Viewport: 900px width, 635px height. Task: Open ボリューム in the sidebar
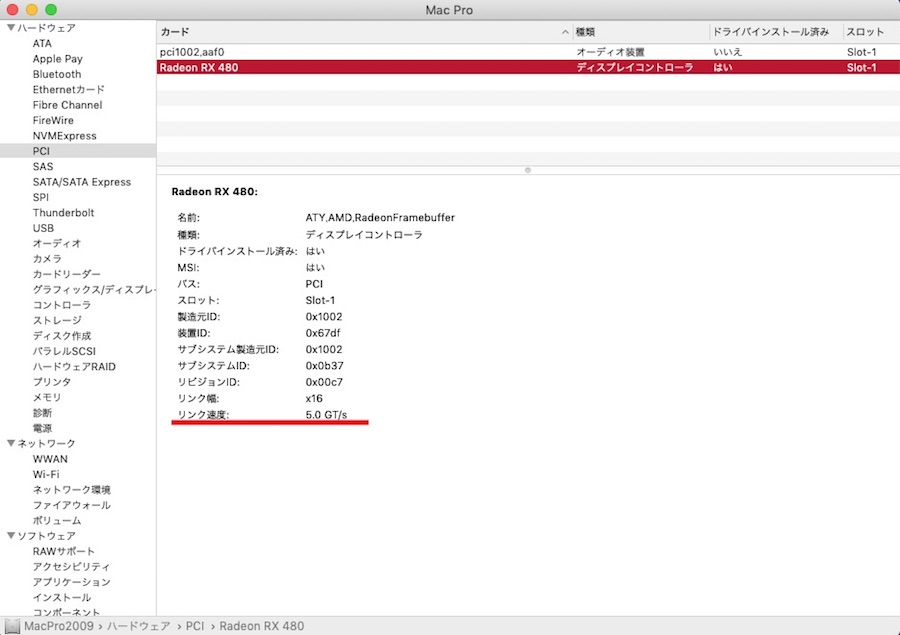[57, 521]
